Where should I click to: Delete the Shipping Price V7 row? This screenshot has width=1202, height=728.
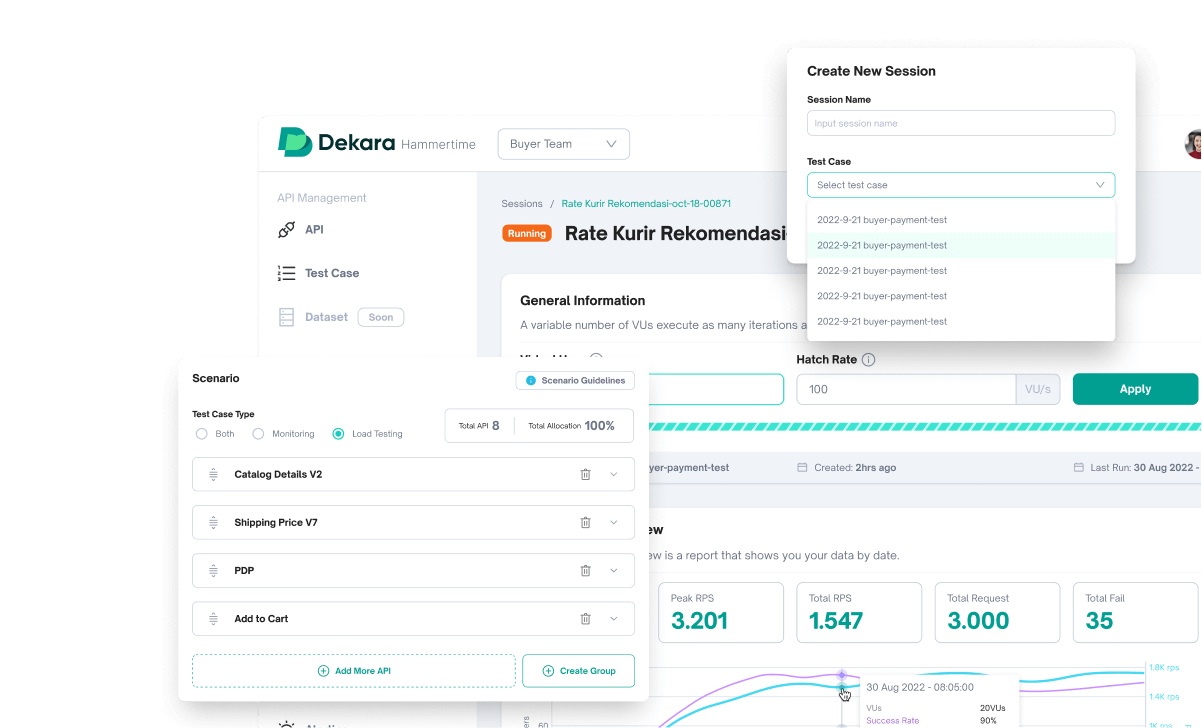[586, 522]
